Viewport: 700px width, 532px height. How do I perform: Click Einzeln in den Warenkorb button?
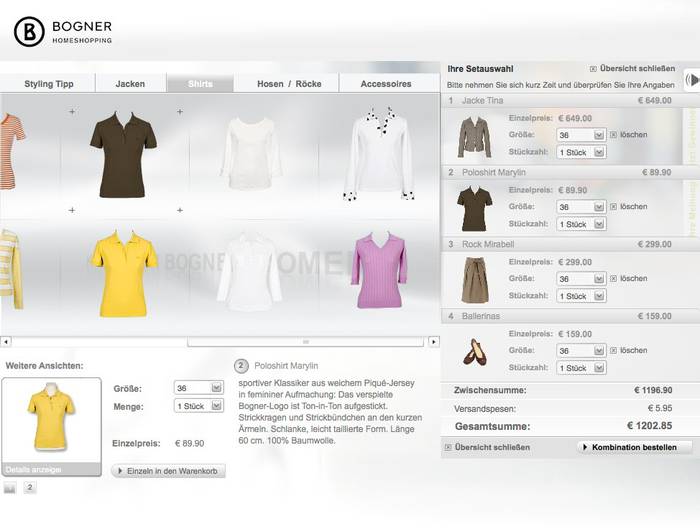(168, 471)
